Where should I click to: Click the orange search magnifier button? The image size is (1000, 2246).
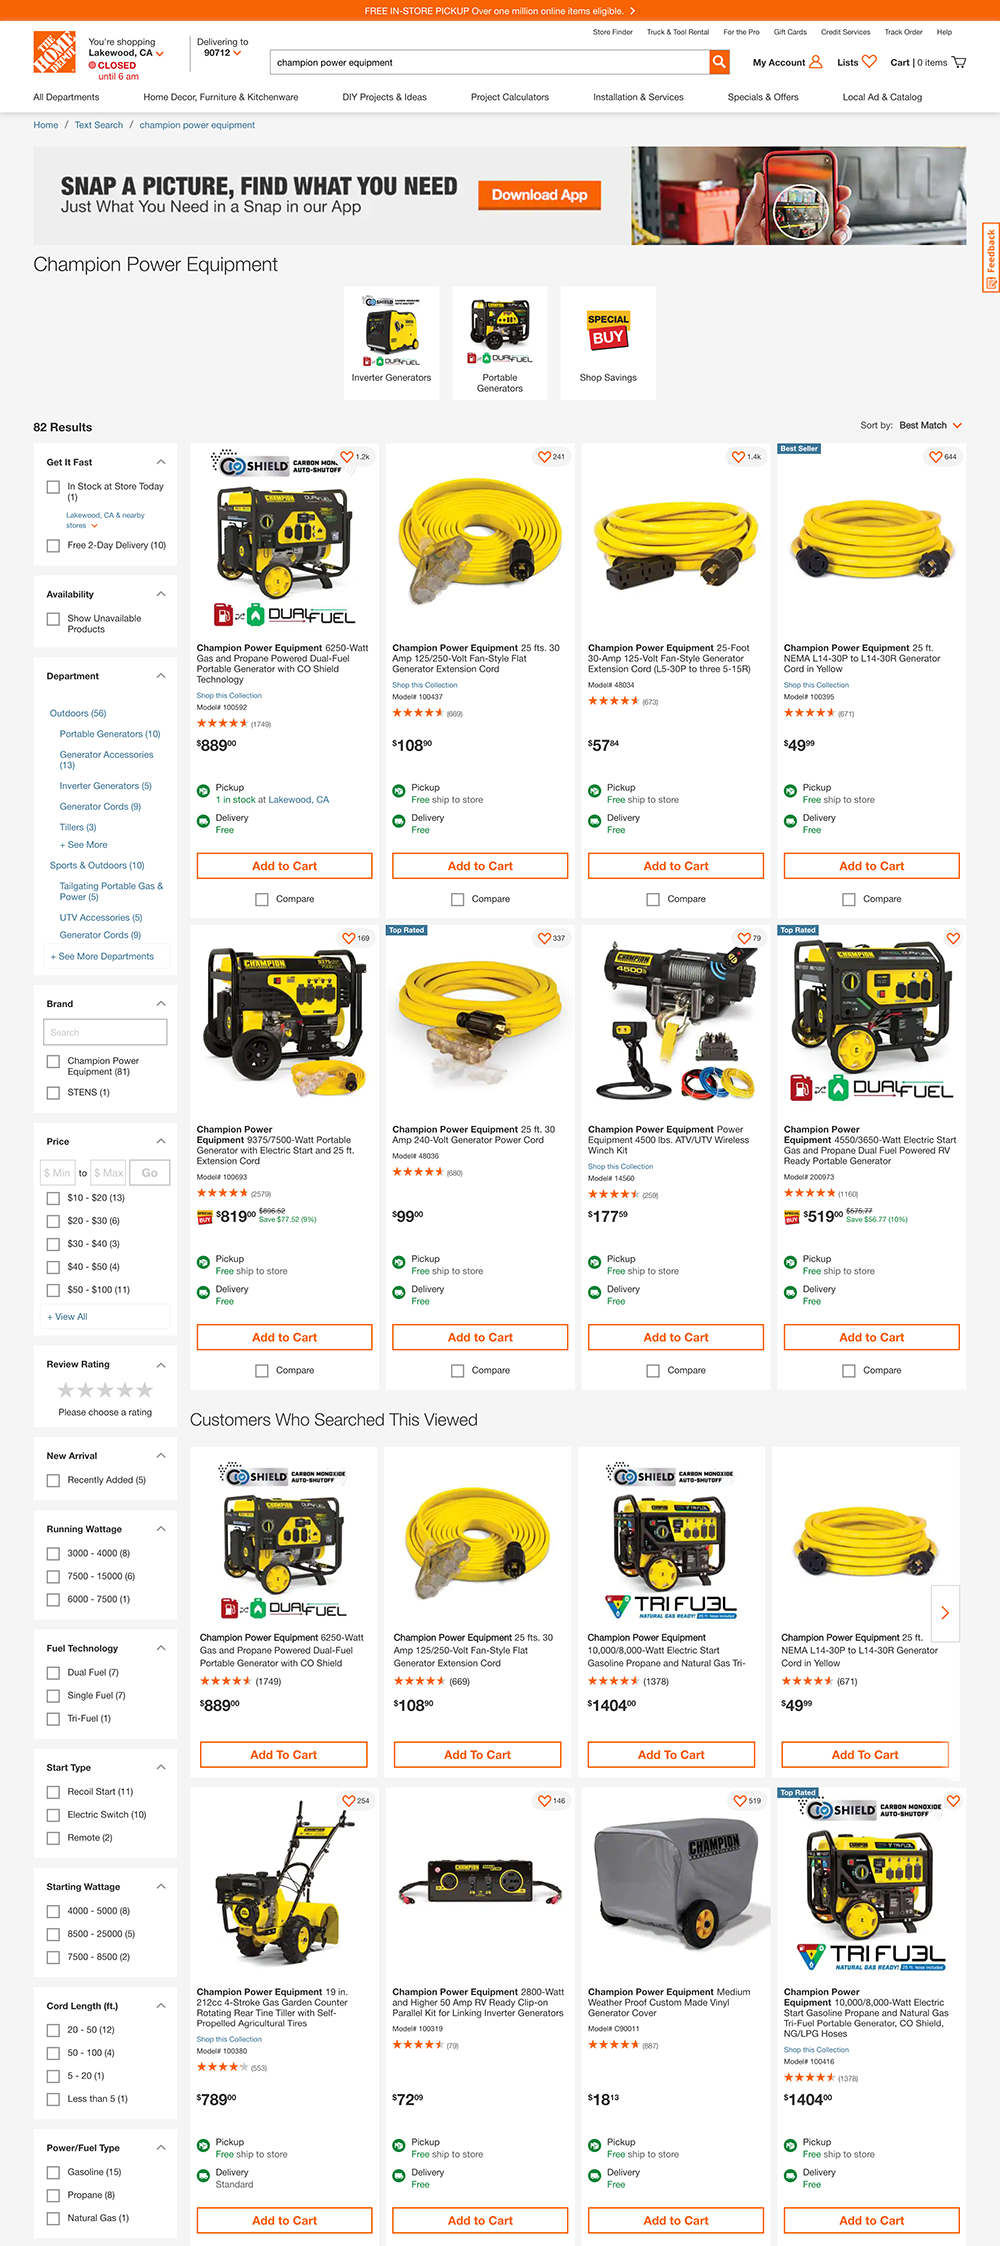(719, 62)
